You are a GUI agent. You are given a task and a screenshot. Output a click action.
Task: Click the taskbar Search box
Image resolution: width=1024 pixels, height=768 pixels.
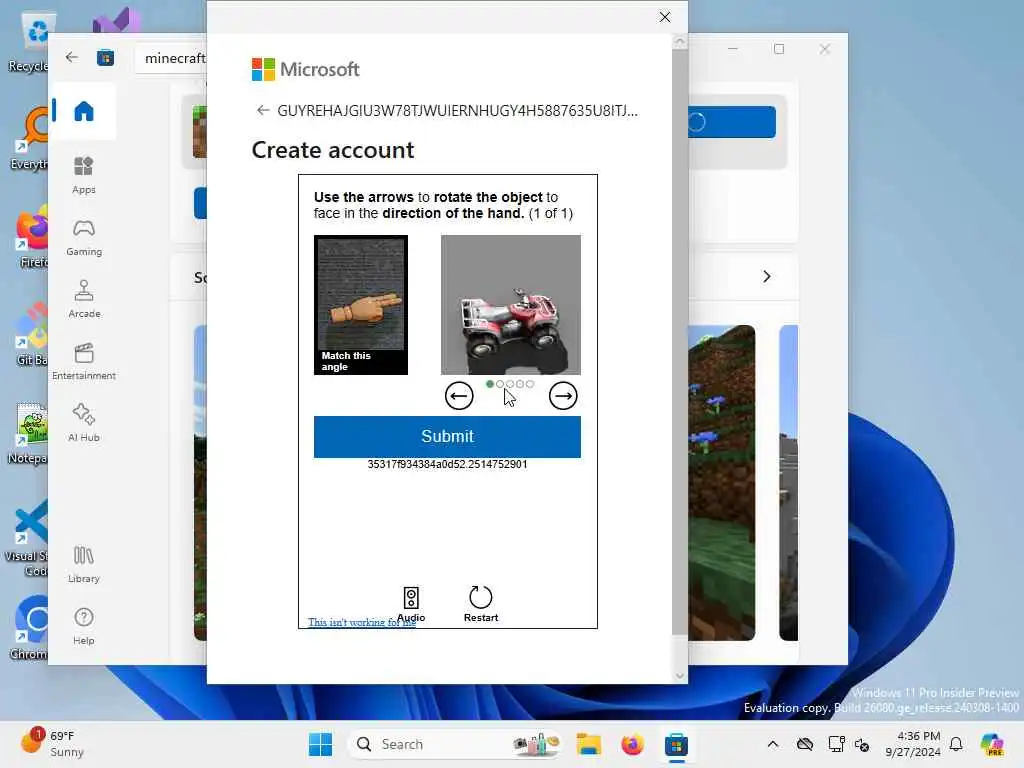tap(456, 744)
